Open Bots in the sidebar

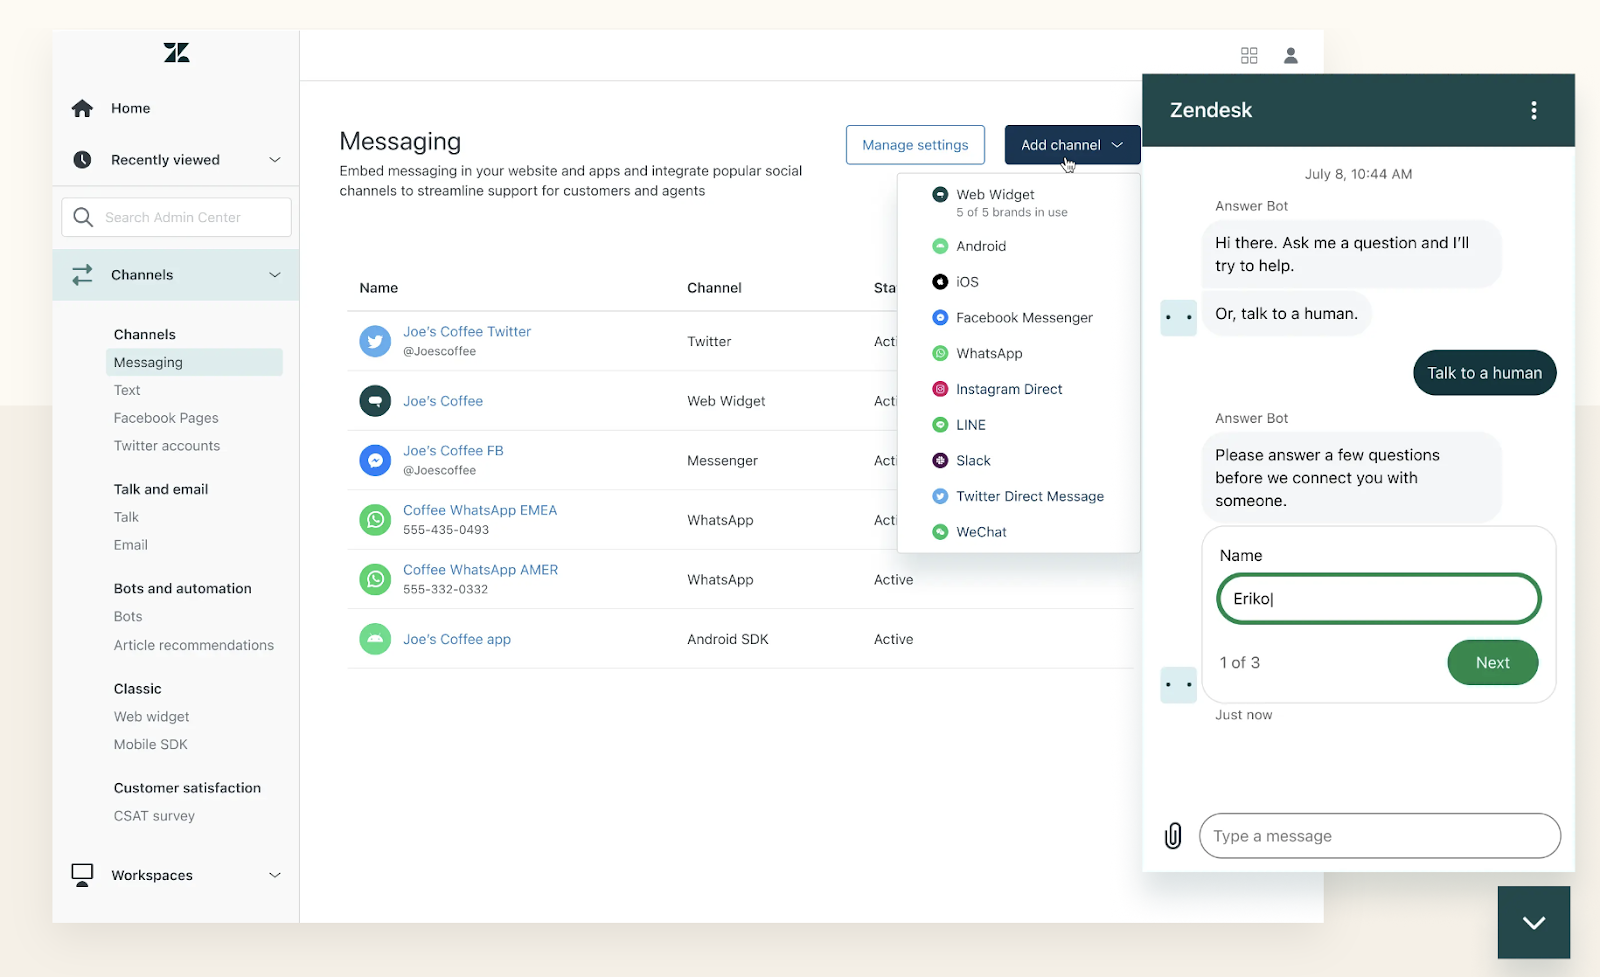click(x=128, y=617)
